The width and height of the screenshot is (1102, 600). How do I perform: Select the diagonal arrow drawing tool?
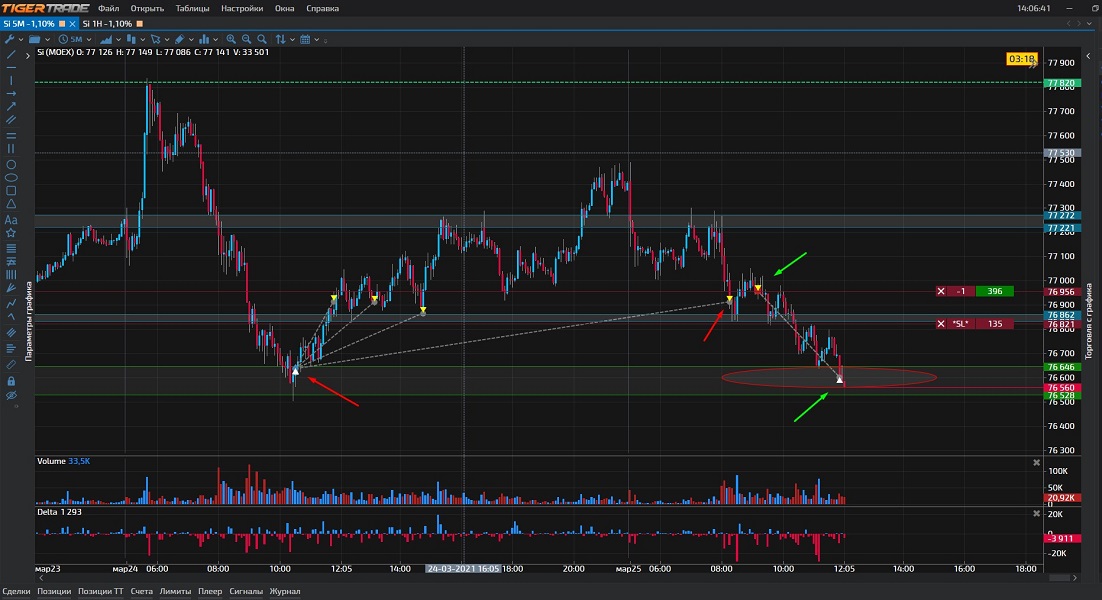(x=11, y=106)
